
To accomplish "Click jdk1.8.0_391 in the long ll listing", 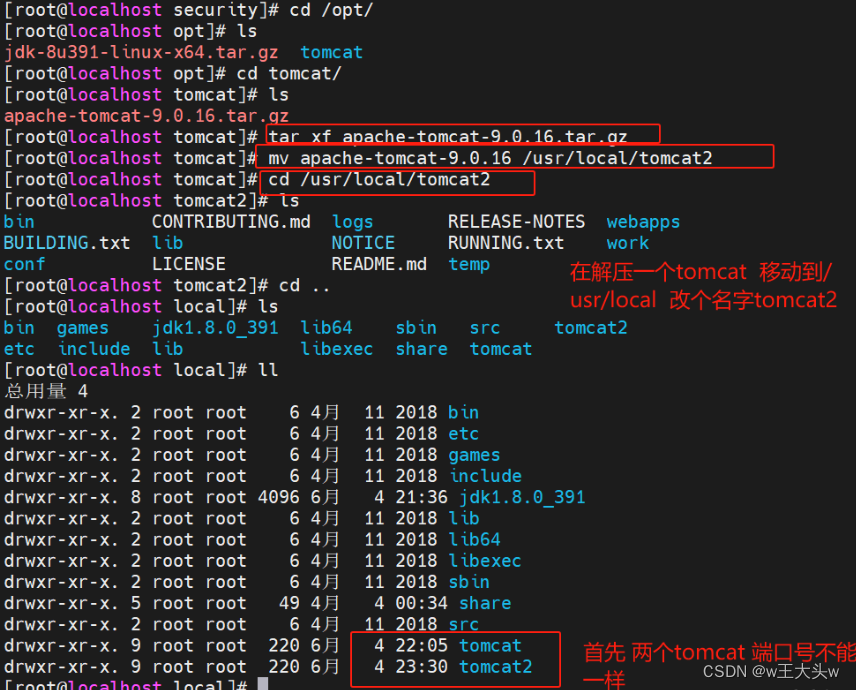I will (x=522, y=497).
